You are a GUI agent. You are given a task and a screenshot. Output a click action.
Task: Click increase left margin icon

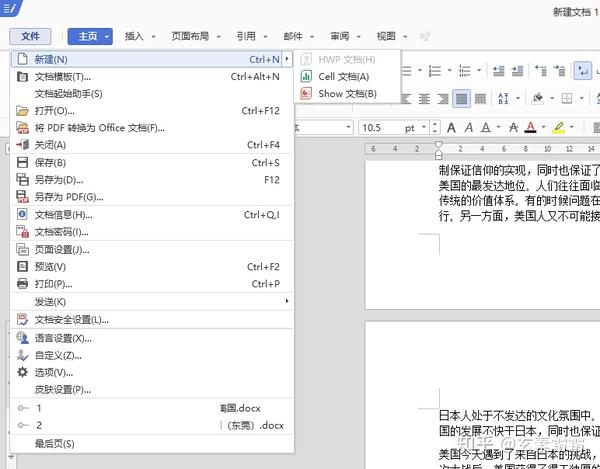pyautogui.click(x=517, y=71)
